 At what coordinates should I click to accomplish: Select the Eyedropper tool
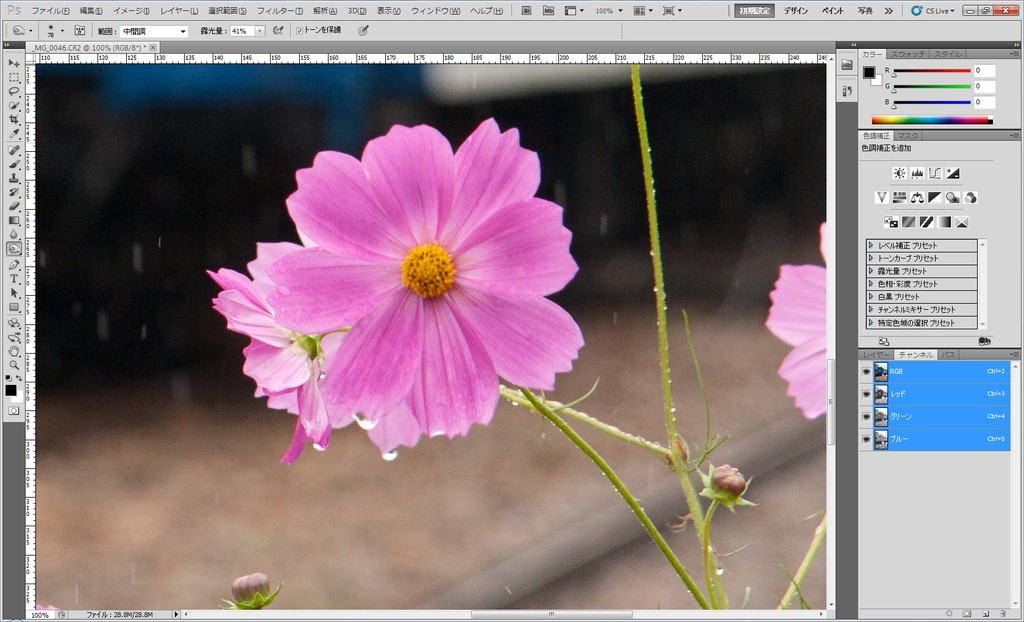coord(14,134)
